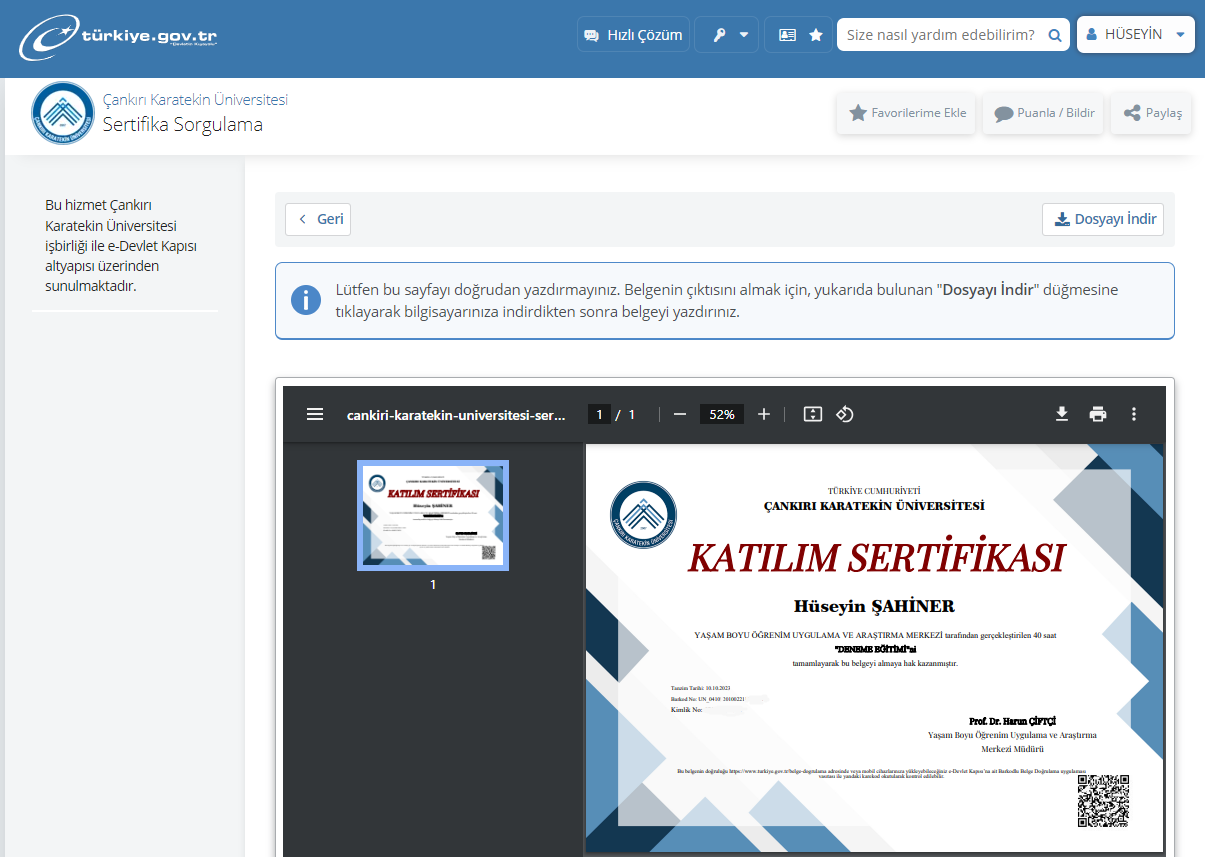The width and height of the screenshot is (1205, 857).
Task: Open favorites star icon in header
Action: [816, 34]
